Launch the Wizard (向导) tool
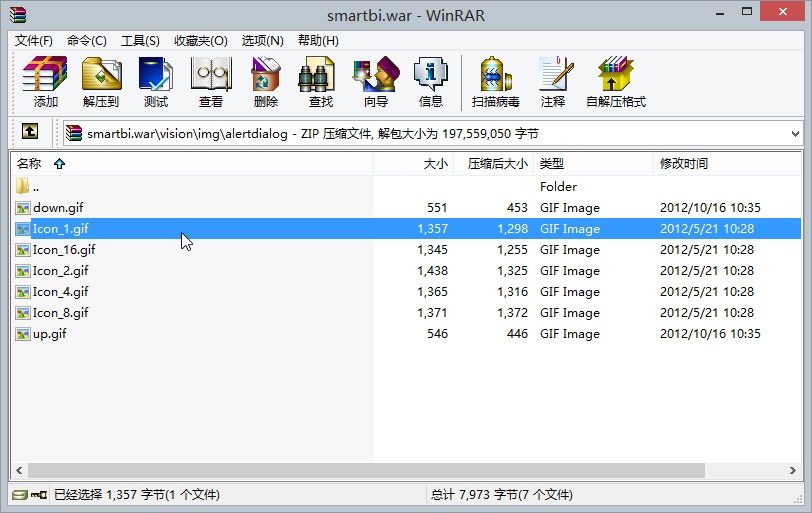 [376, 82]
